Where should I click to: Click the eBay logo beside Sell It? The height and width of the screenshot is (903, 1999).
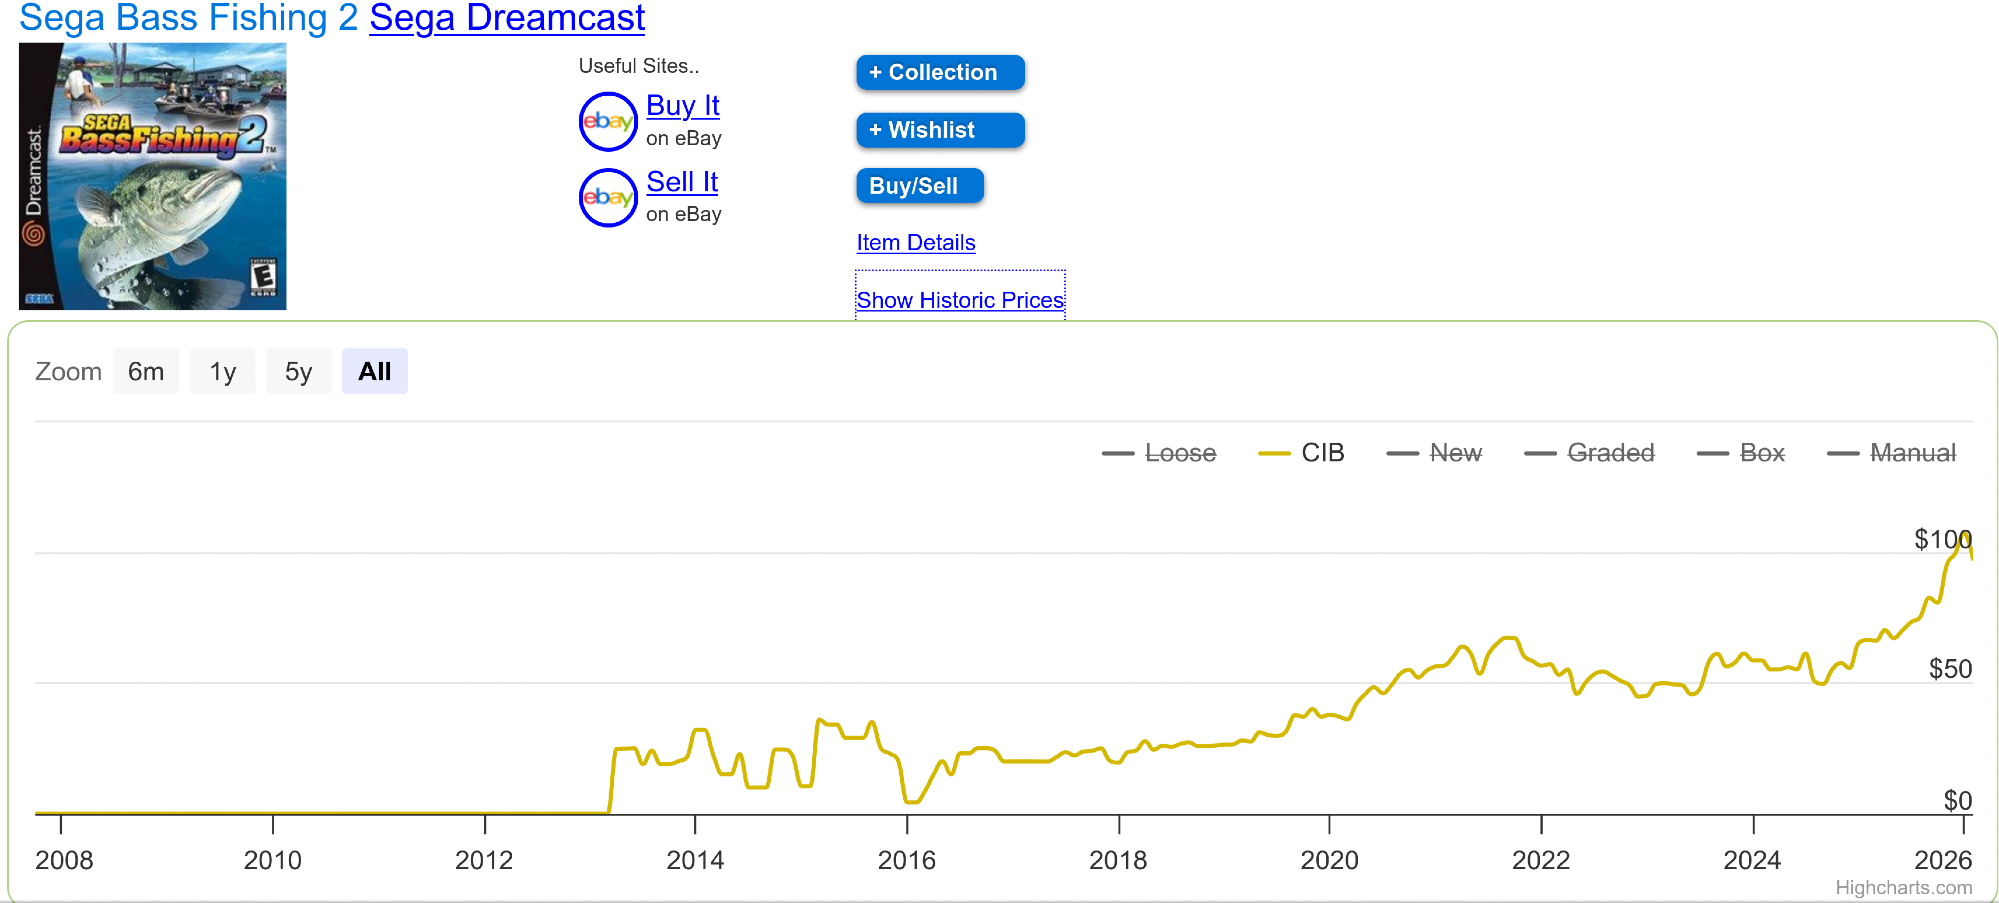coord(608,198)
